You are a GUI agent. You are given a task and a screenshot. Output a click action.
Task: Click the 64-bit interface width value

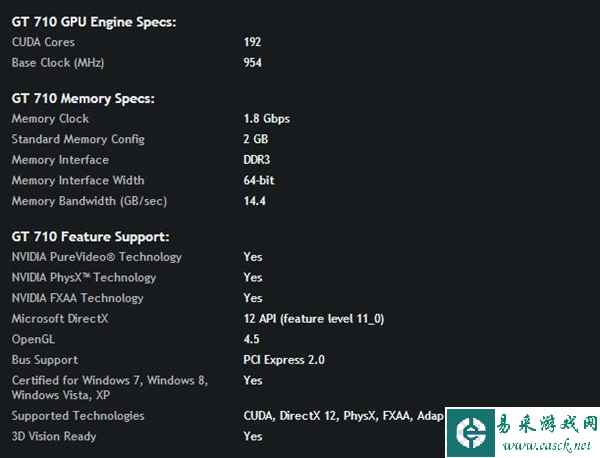click(259, 180)
